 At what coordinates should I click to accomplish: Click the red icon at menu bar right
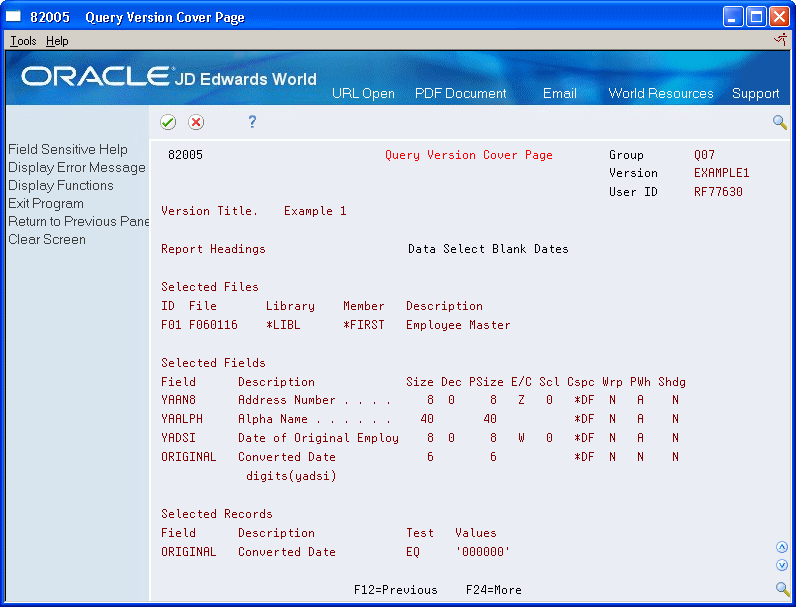click(x=780, y=40)
